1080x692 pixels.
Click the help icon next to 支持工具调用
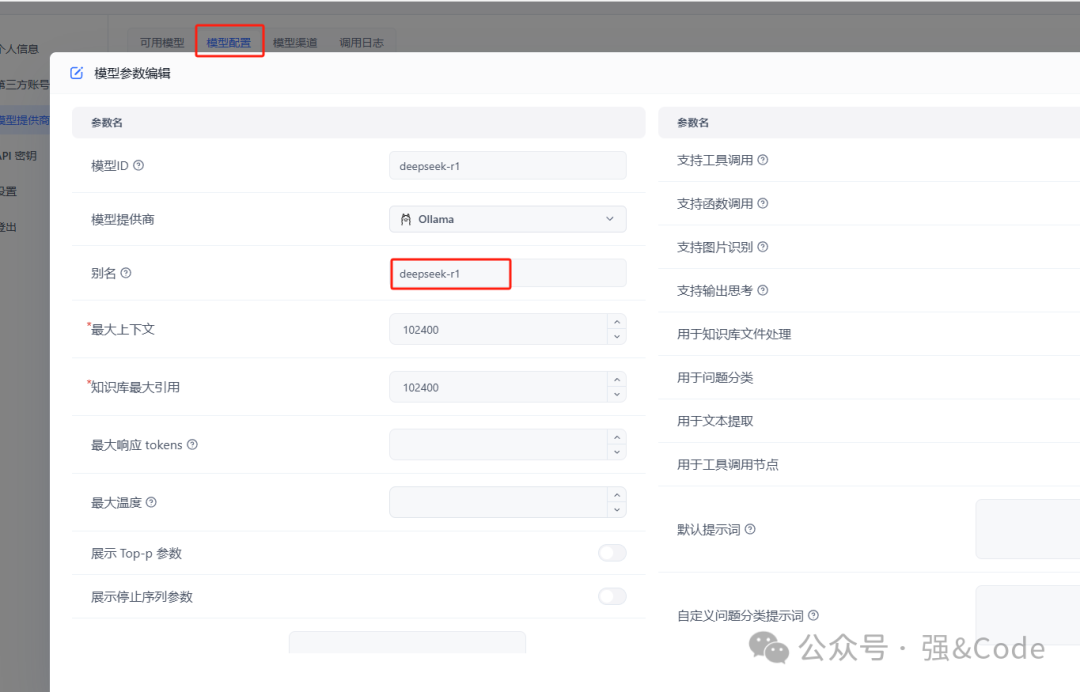click(763, 159)
